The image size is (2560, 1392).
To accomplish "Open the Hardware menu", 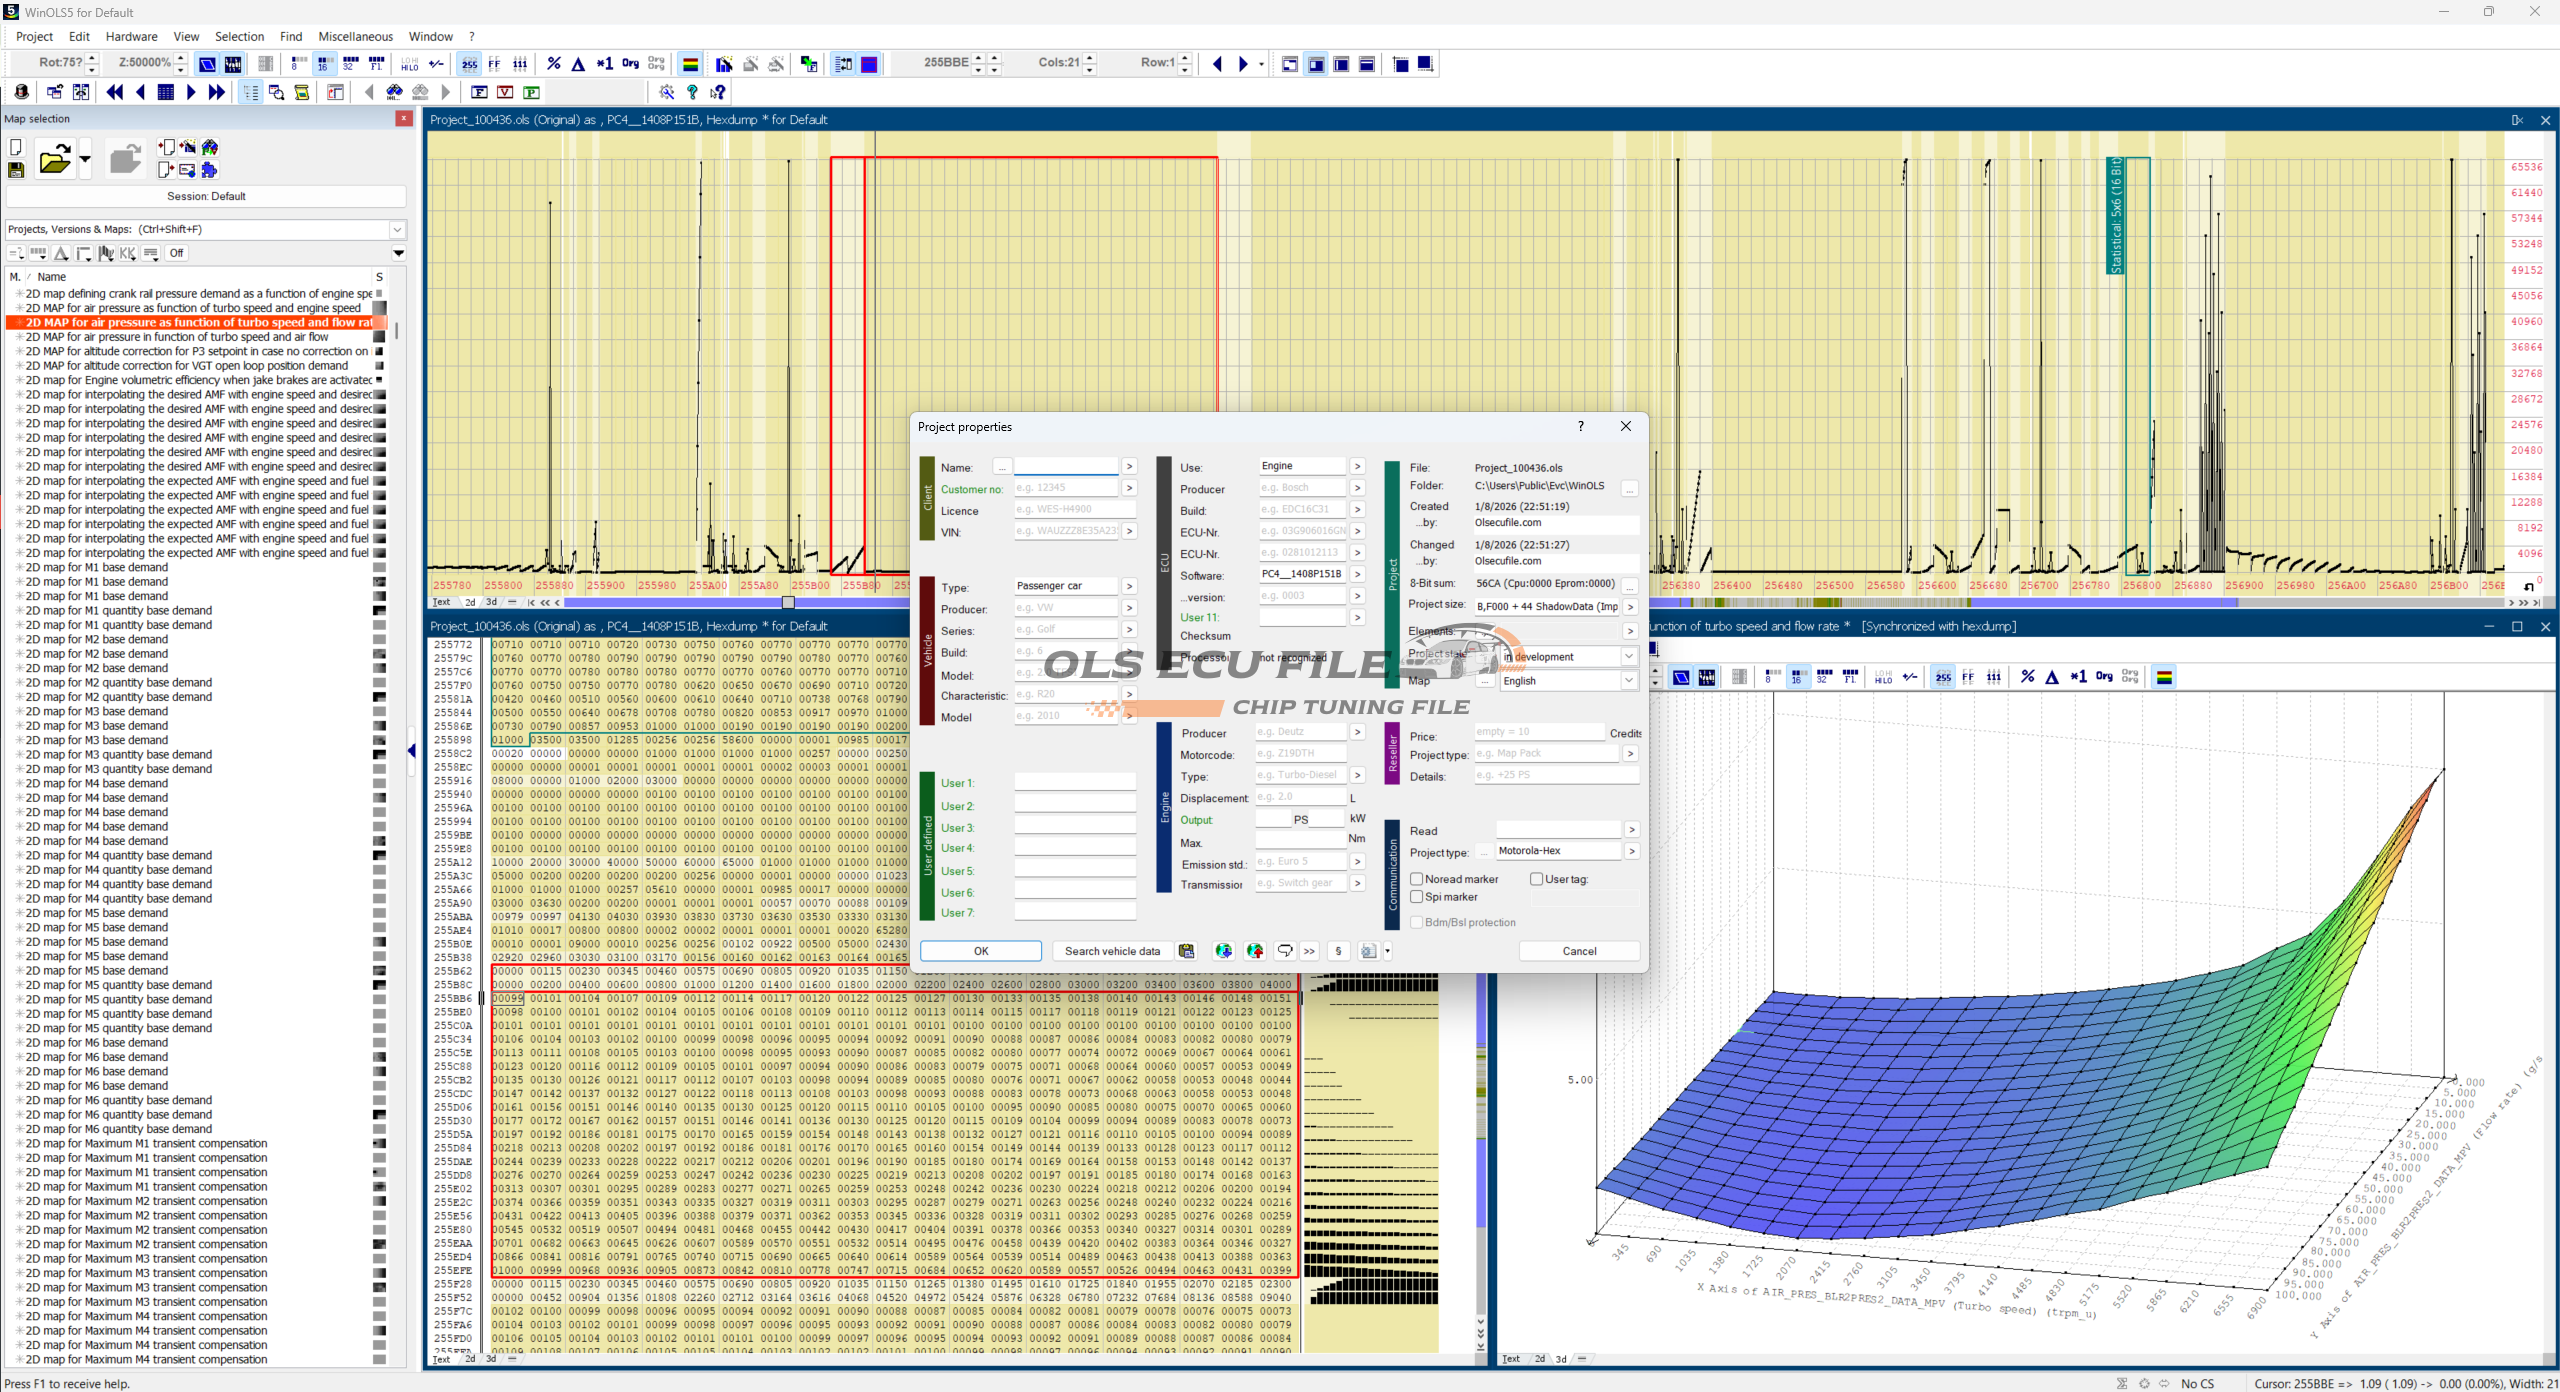I will (x=131, y=36).
